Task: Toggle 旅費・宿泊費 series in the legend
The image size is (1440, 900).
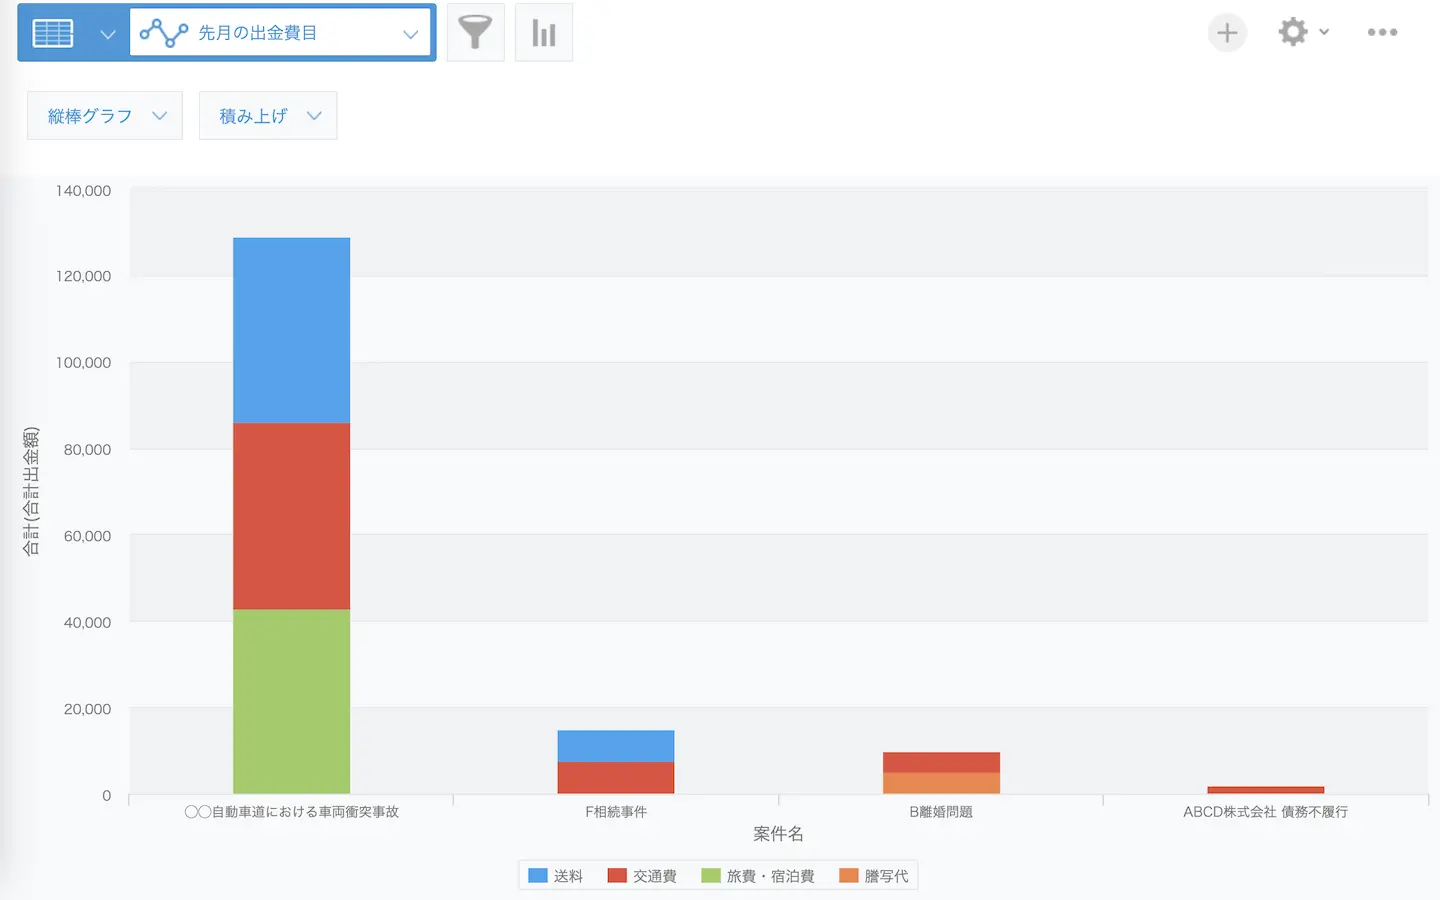Action: pos(758,876)
